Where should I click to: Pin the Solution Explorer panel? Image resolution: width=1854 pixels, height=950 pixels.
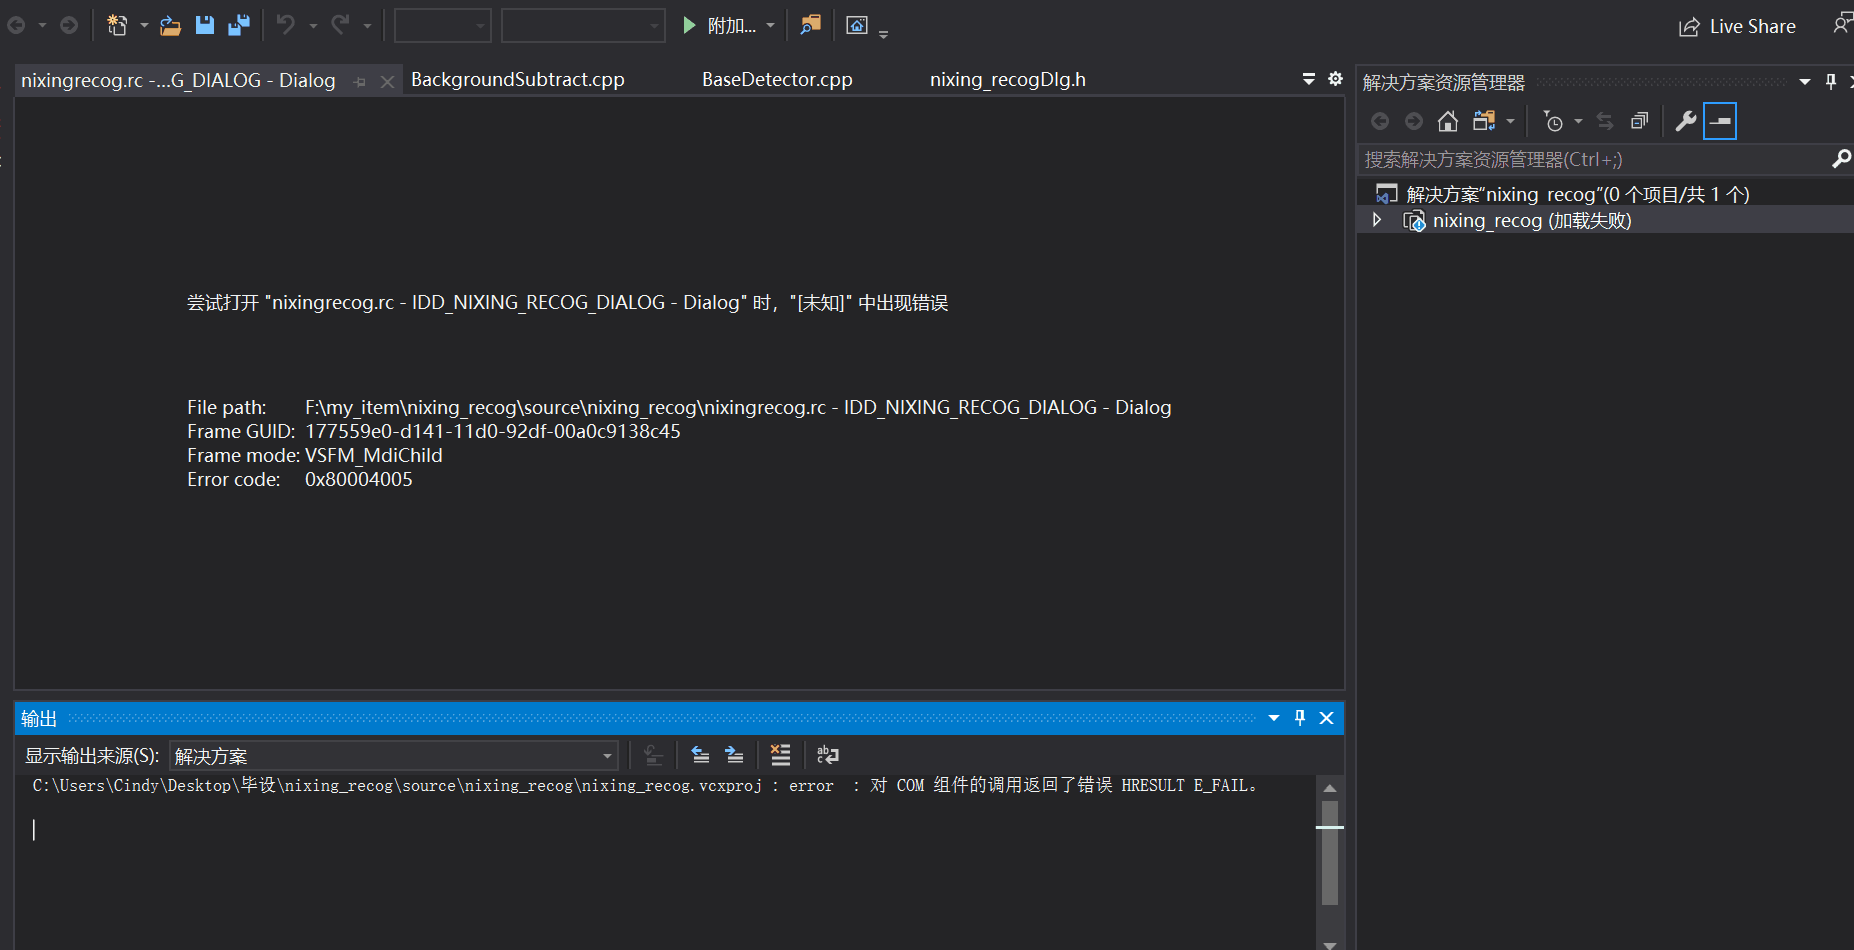point(1830,81)
